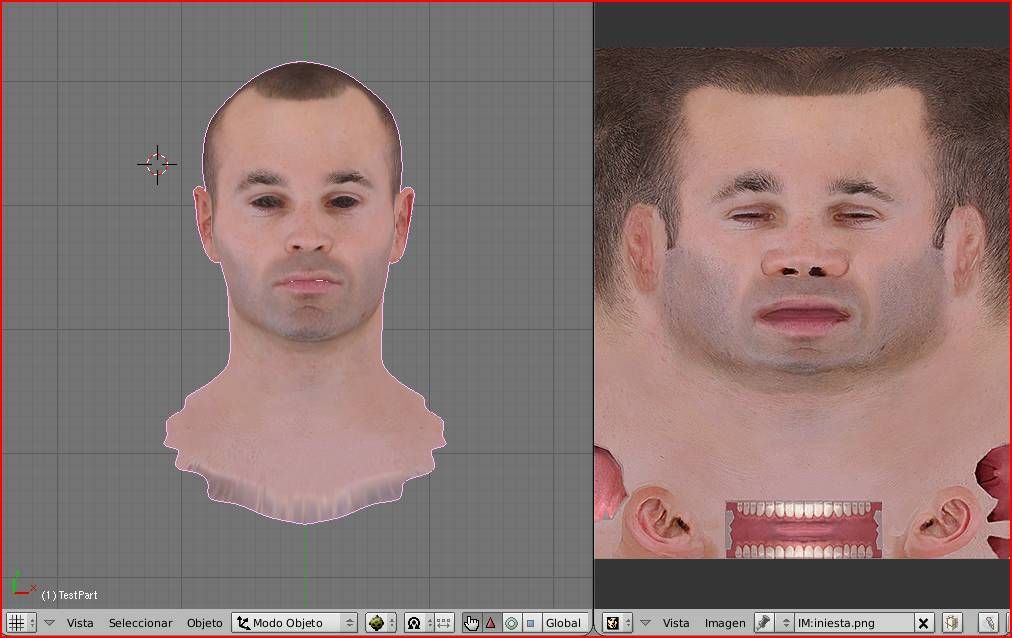Open the Imagen menu
The height and width of the screenshot is (638, 1012).
tap(725, 623)
